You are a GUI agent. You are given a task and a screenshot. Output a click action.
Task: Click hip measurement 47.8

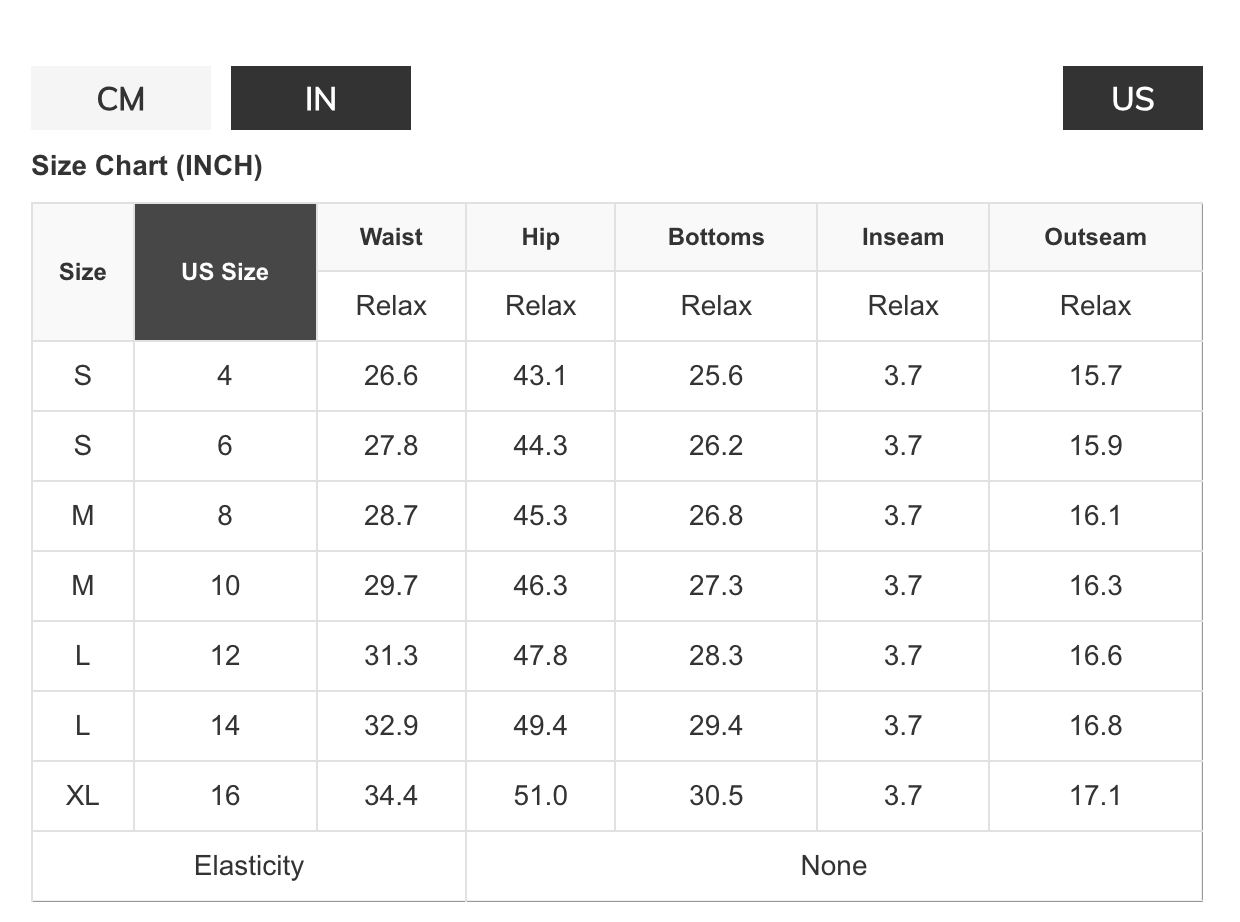[x=540, y=655]
